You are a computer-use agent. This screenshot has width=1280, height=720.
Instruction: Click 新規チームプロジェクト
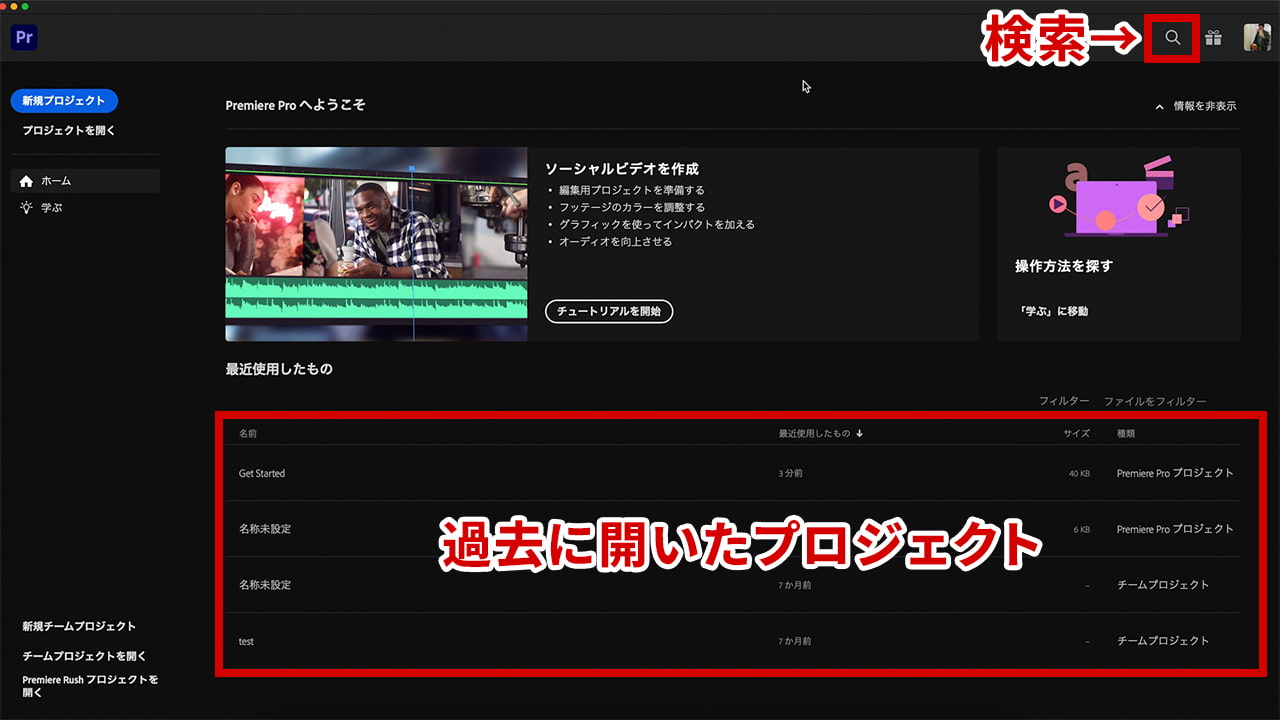pos(79,626)
